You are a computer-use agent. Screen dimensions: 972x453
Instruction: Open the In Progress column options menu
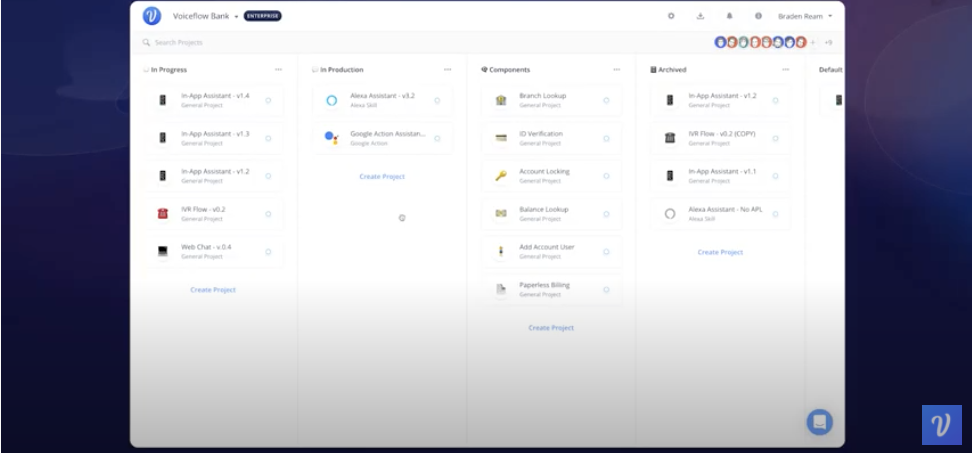(278, 69)
